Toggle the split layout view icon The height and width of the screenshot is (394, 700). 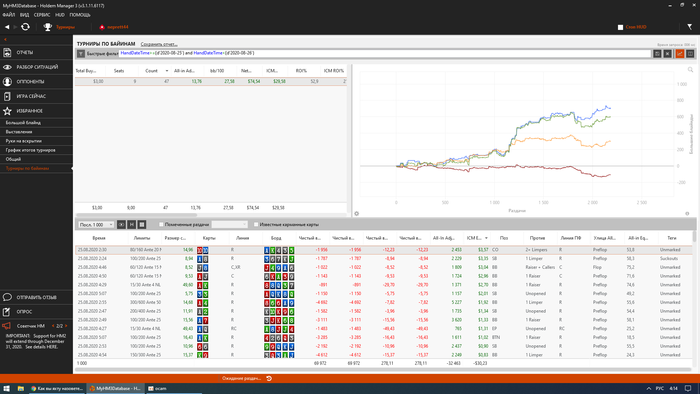coord(690,54)
